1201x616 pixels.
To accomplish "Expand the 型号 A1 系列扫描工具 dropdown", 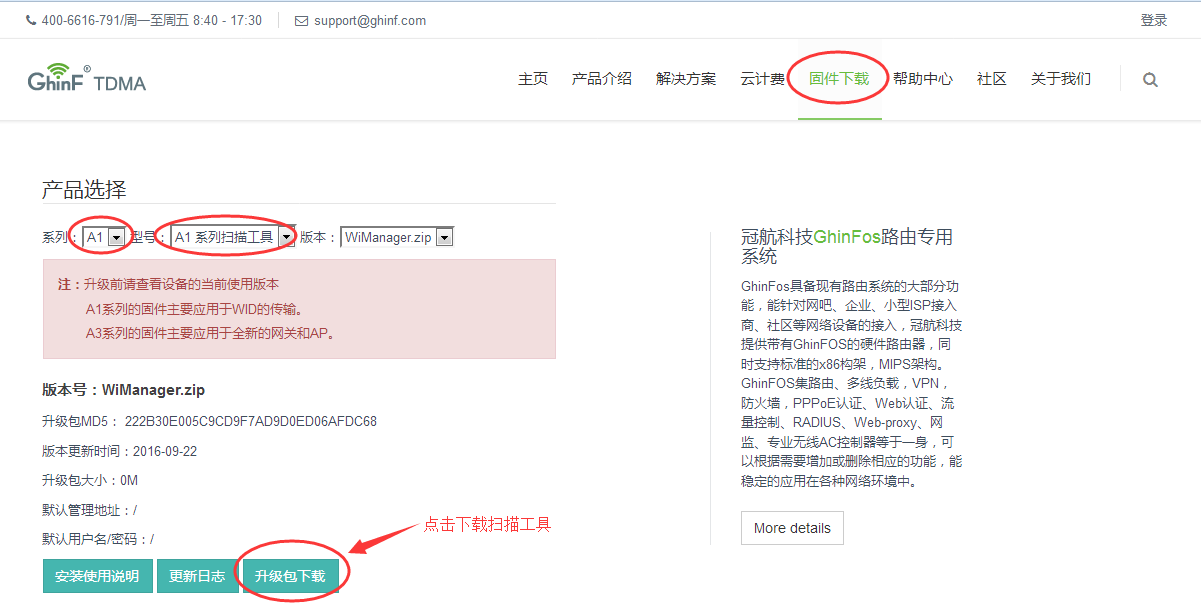I will pos(233,237).
